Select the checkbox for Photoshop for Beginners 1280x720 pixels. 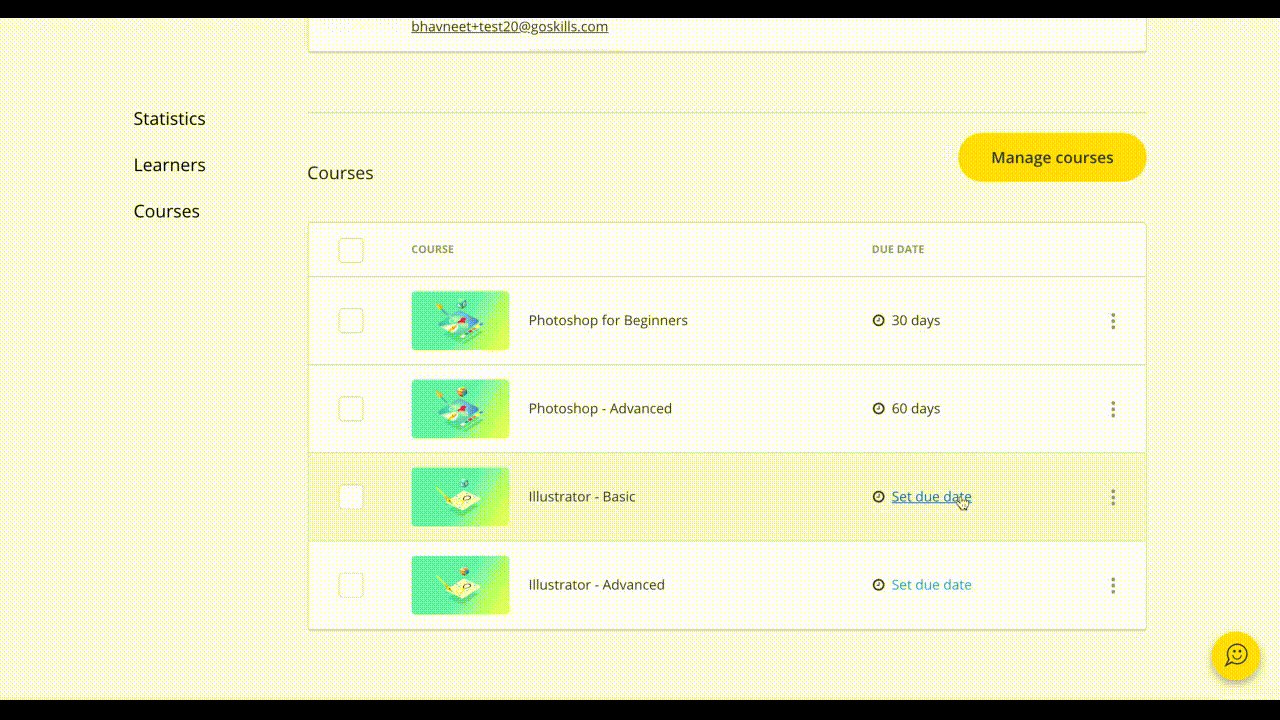pyautogui.click(x=350, y=320)
